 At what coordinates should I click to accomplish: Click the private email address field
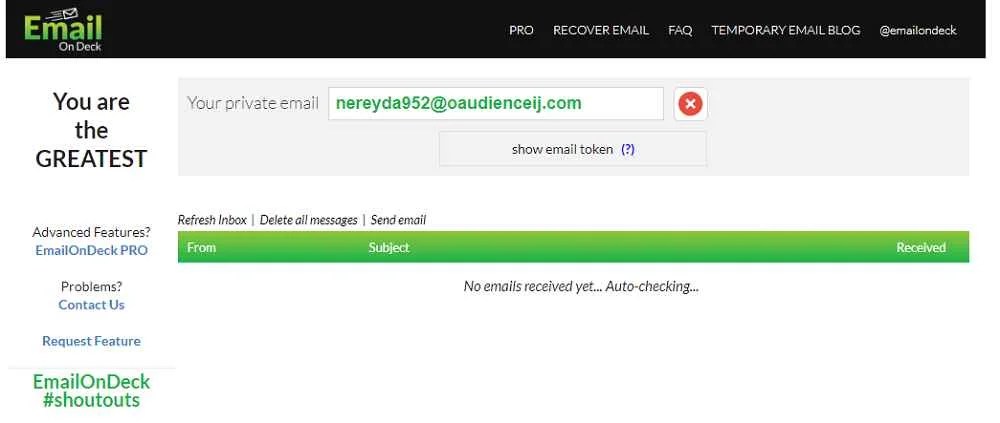pos(496,103)
